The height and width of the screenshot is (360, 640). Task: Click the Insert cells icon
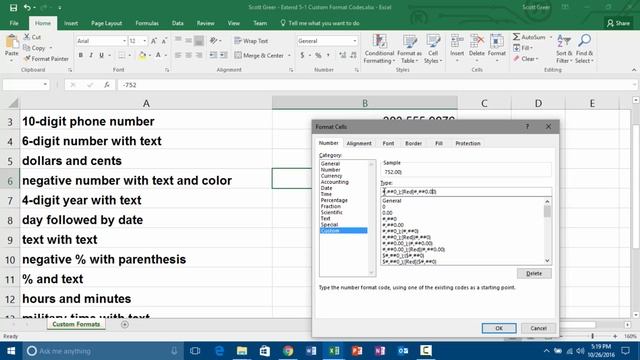tap(457, 42)
